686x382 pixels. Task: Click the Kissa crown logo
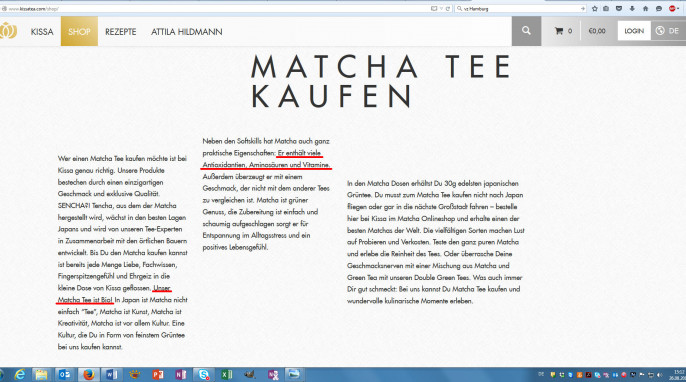tap(8, 31)
